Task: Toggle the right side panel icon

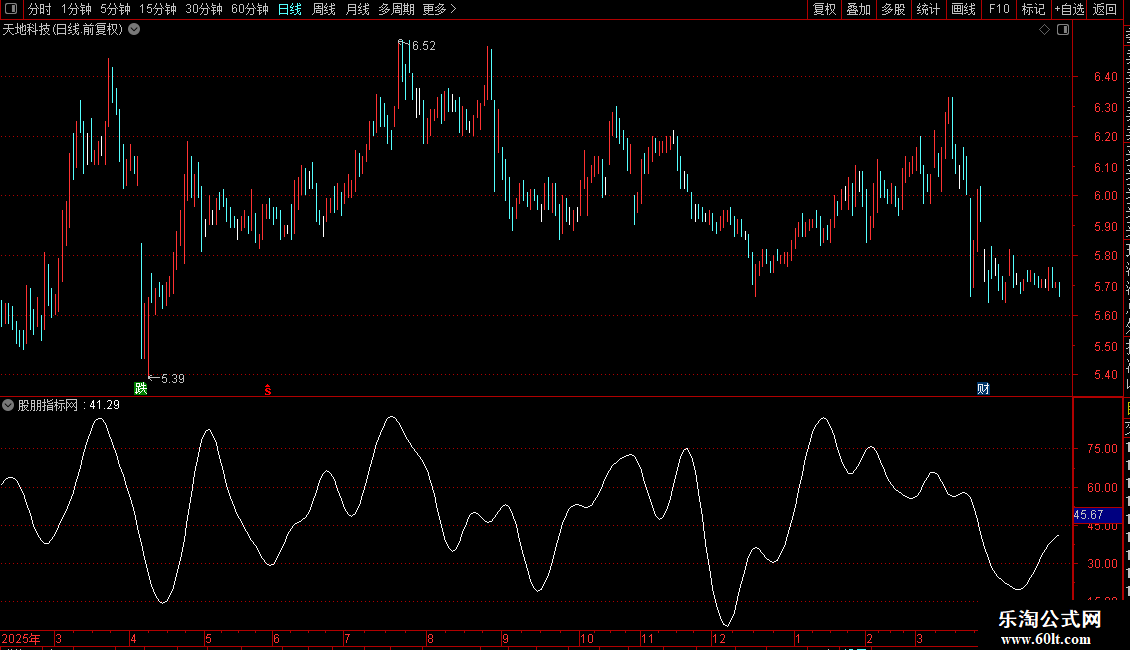Action: [1063, 30]
